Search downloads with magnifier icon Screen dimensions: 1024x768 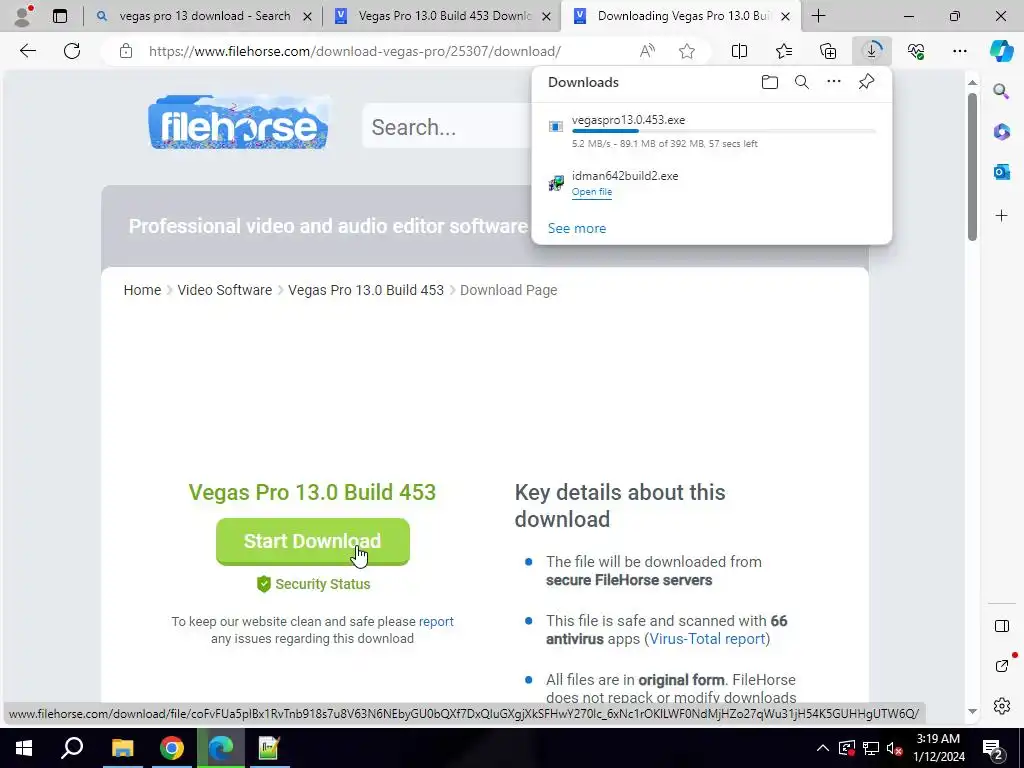(801, 82)
